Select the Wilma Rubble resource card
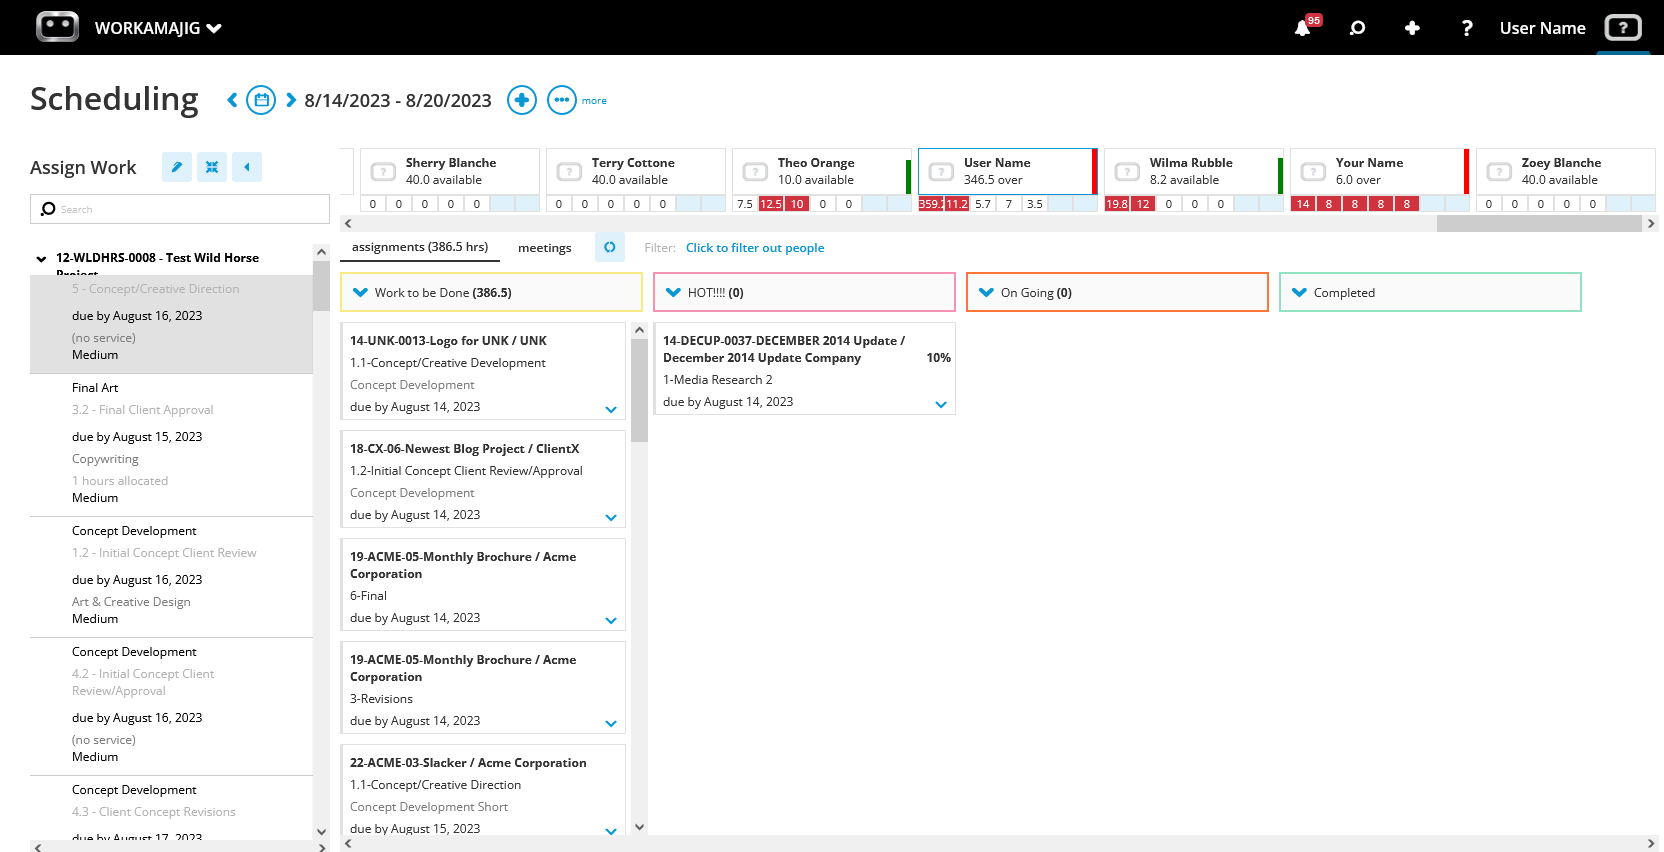Screen dimensions: 1664x852 click(1194, 171)
